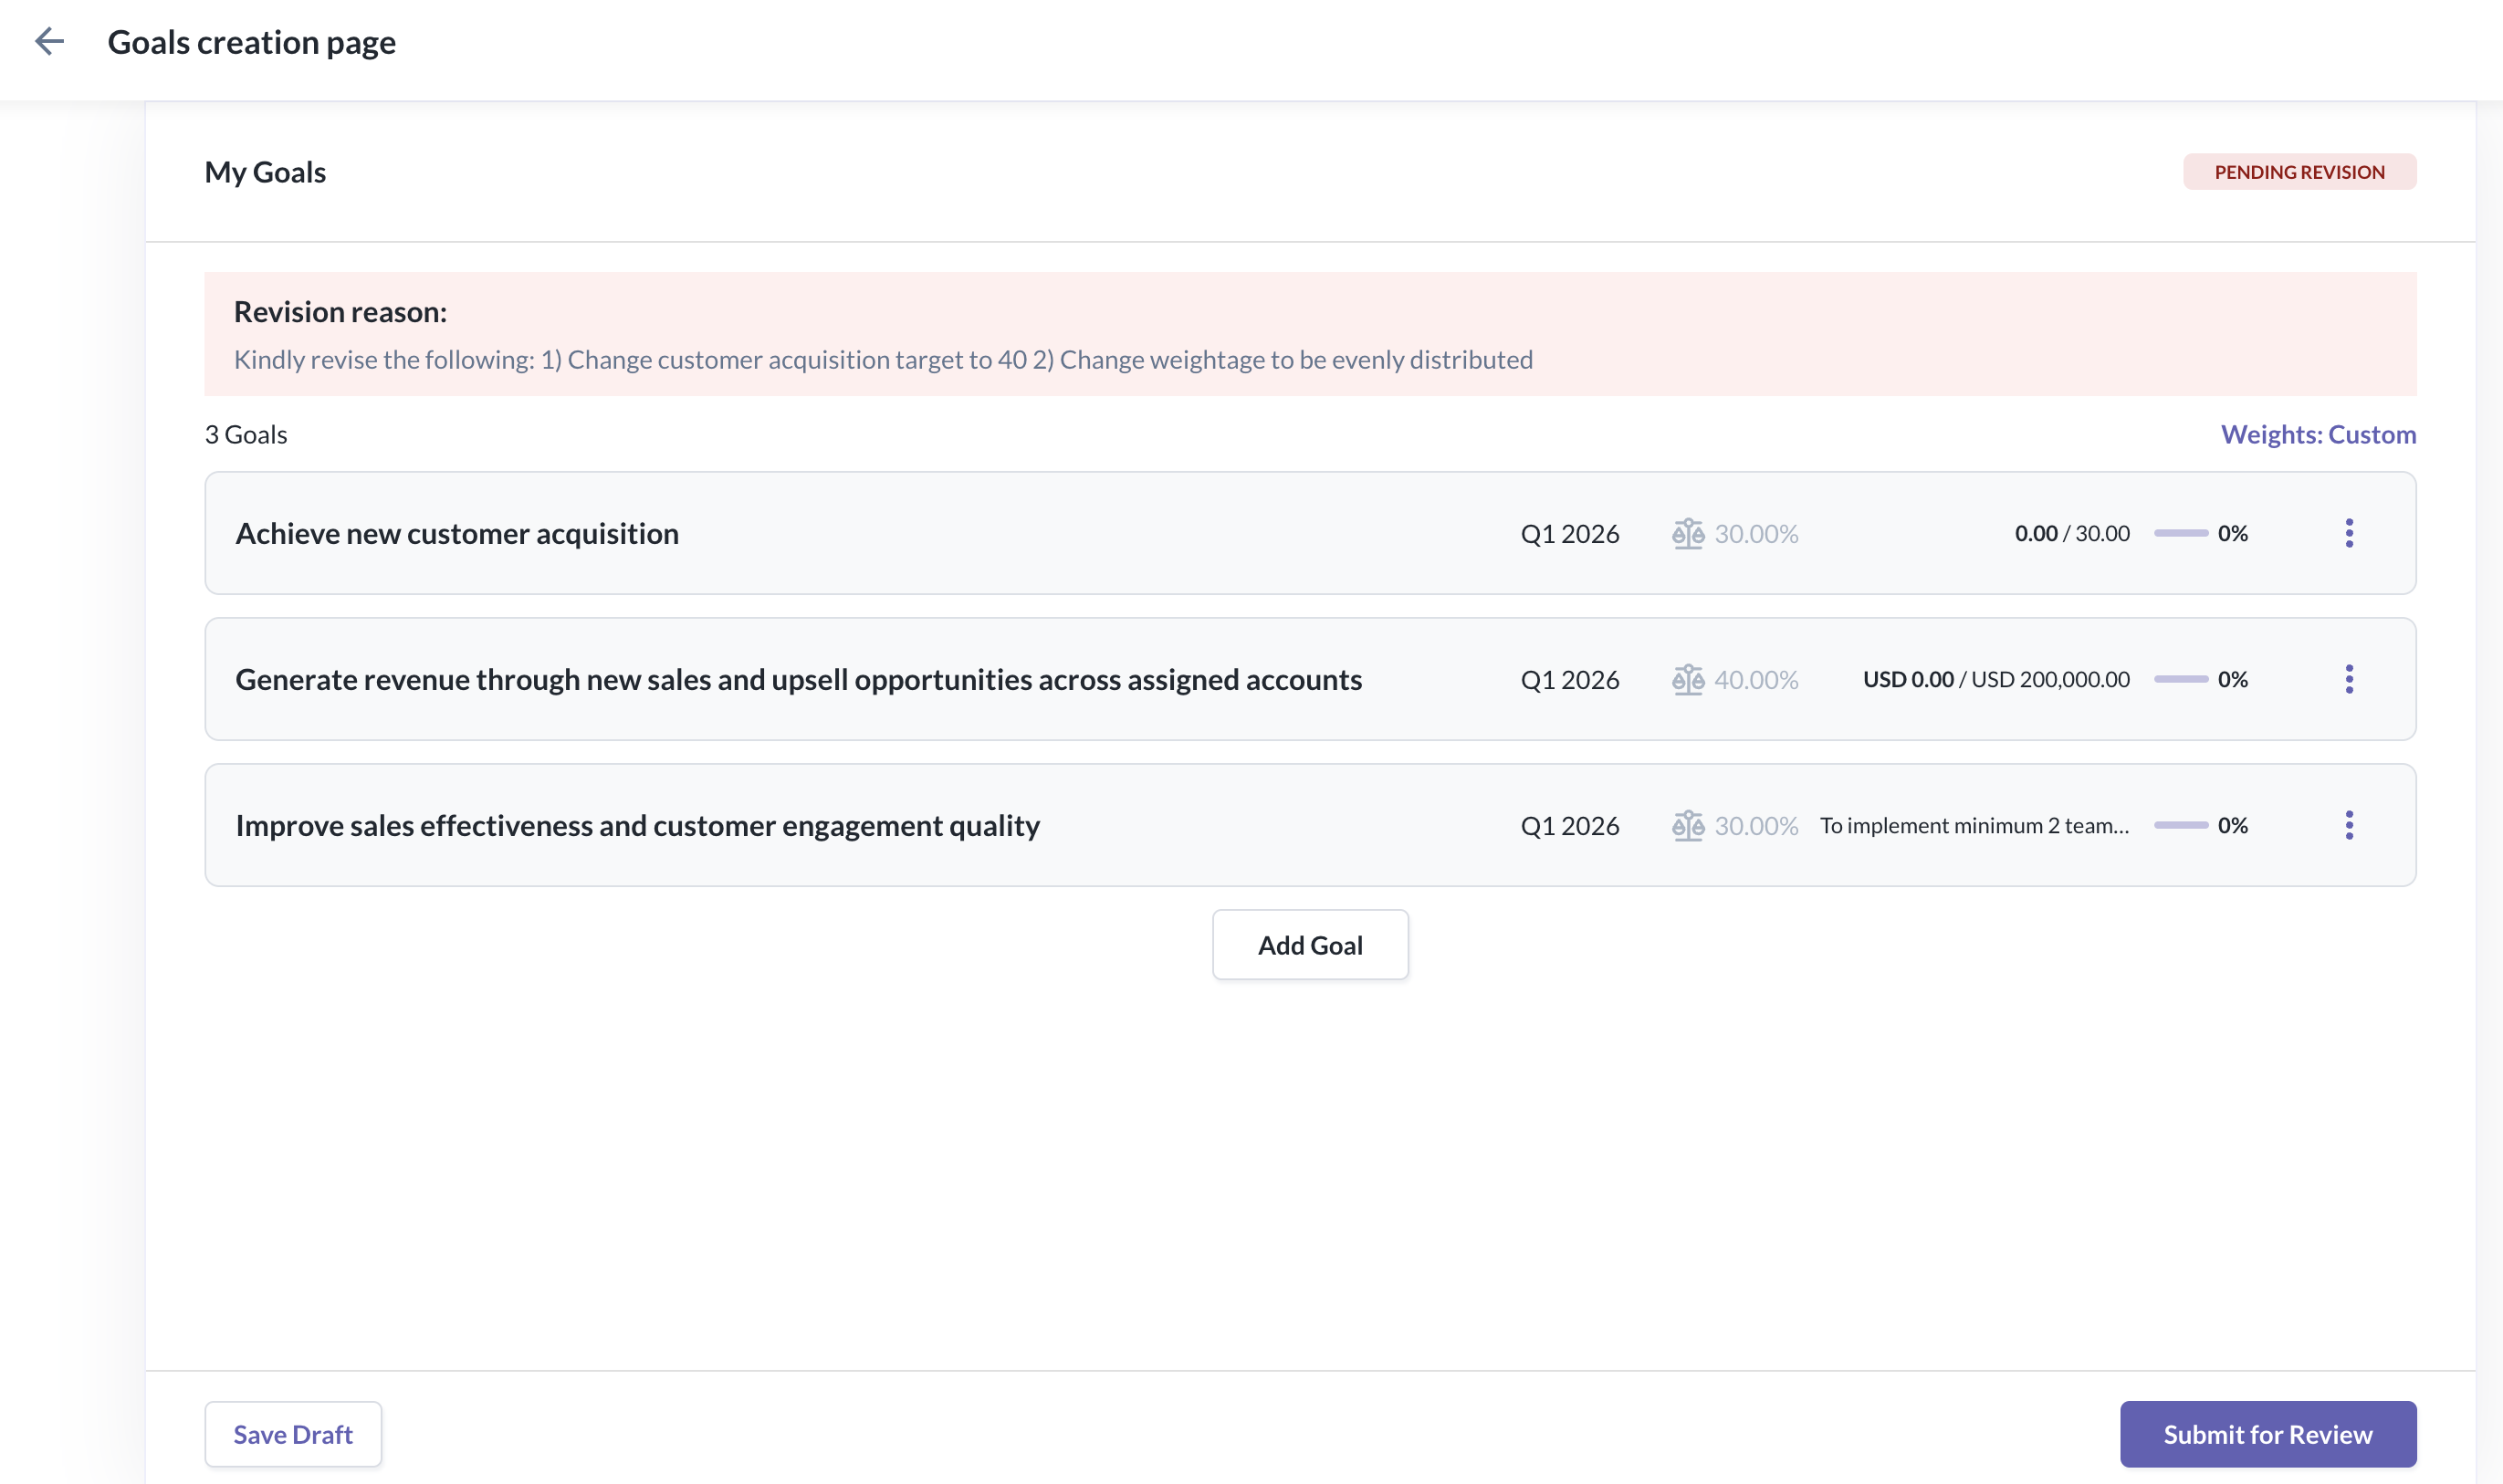
Task: Save Draft of the goals
Action: pos(293,1433)
